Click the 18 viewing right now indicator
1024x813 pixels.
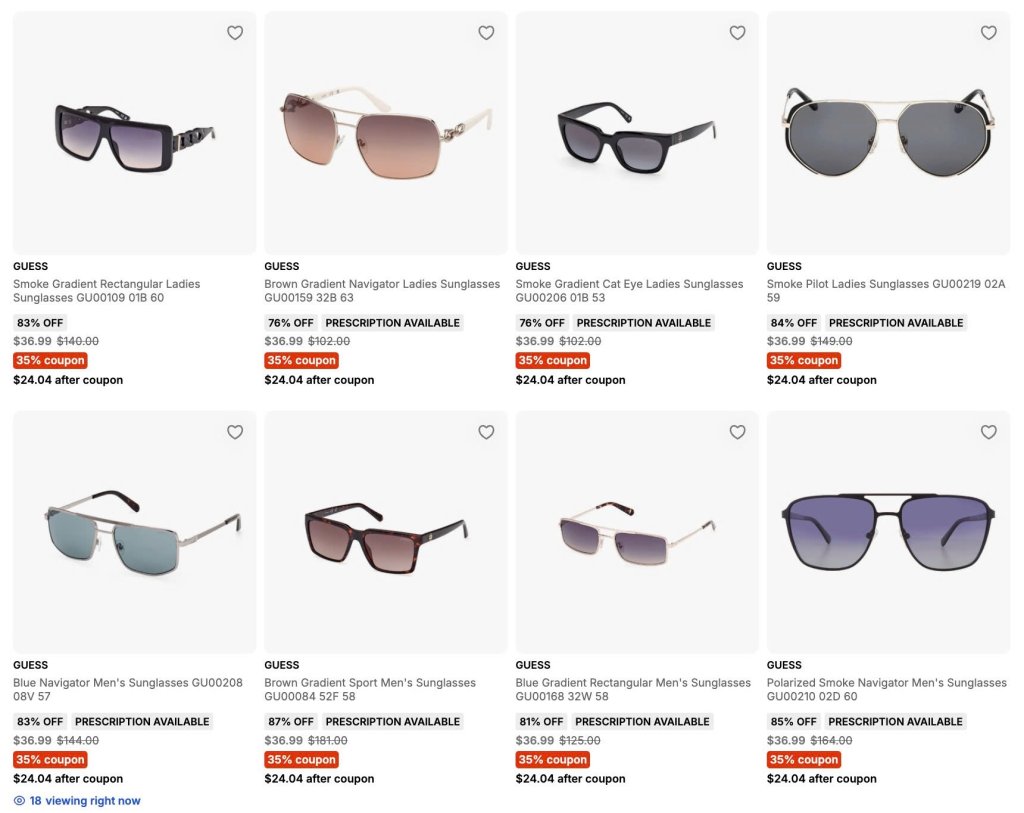[77, 801]
